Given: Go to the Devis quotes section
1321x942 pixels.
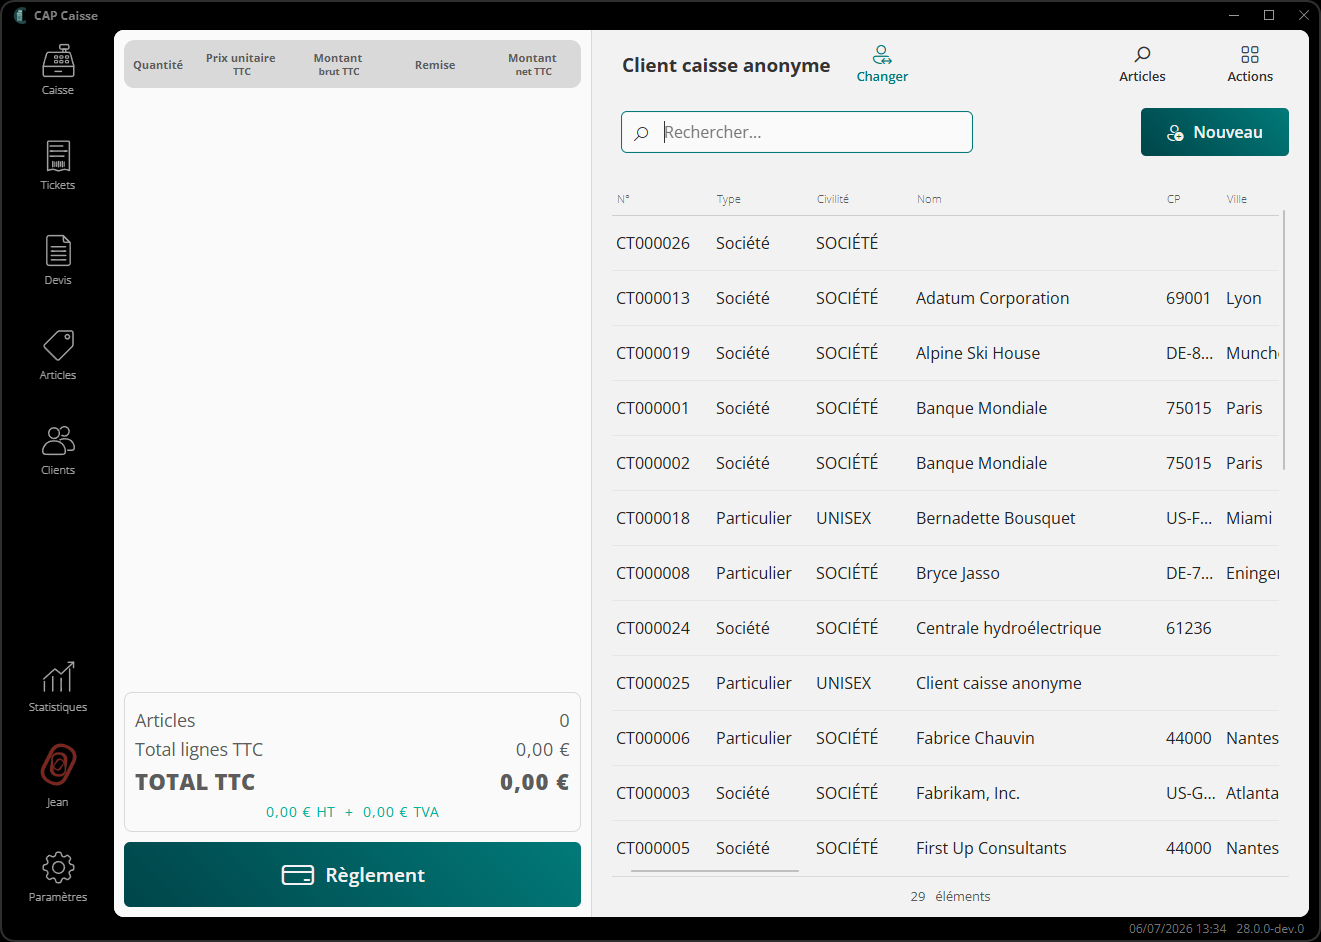Looking at the screenshot, I should 58,260.
